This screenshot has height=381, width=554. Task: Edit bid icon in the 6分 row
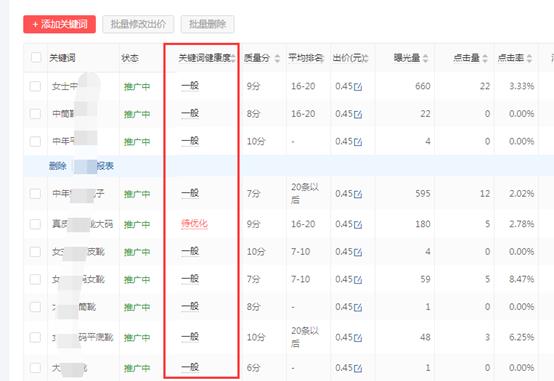(x=358, y=369)
